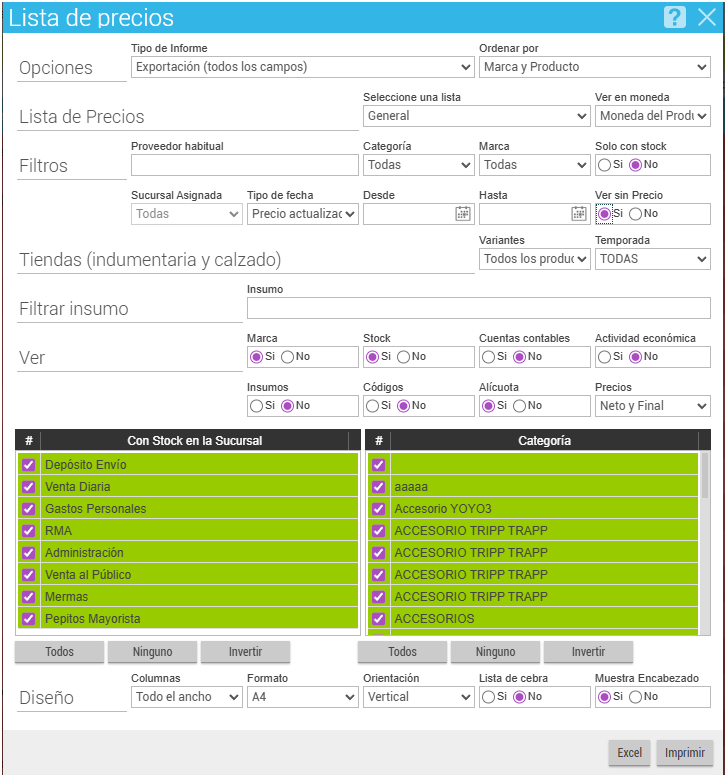Select No for Ver sin Precio
The width and height of the screenshot is (727, 777).
pos(636,214)
